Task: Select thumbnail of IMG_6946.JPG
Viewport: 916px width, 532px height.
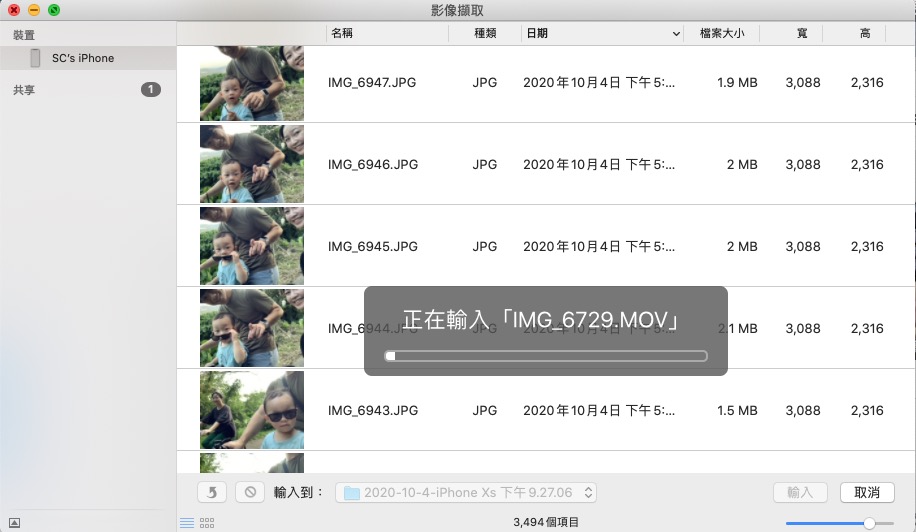Action: [252, 164]
